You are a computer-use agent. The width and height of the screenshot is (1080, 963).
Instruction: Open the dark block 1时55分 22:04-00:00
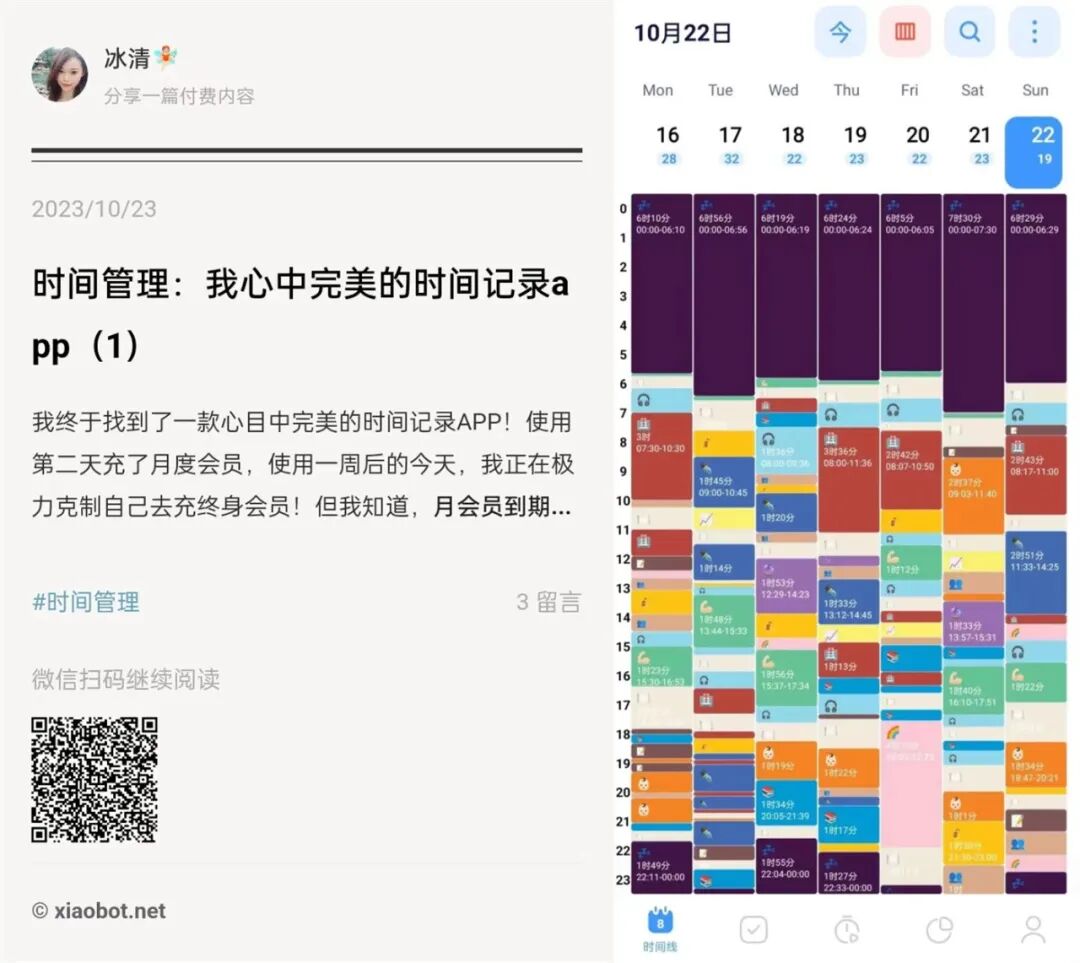(786, 866)
